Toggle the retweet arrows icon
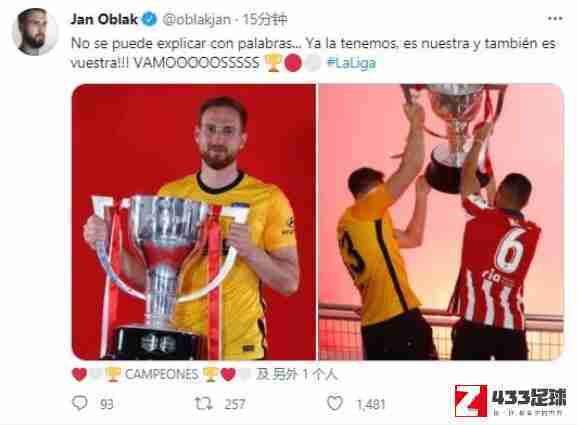The image size is (578, 425). tap(203, 404)
